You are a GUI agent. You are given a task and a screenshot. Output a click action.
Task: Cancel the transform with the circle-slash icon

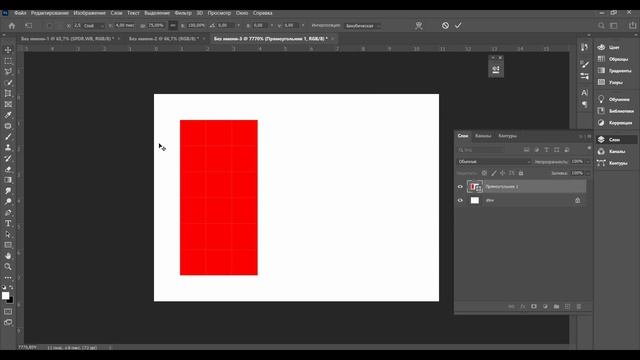445,25
